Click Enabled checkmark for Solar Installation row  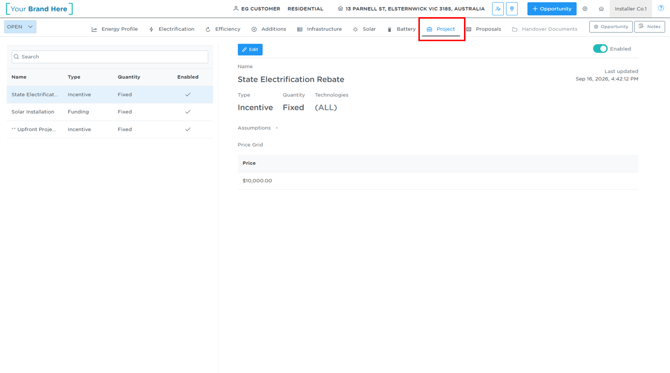(188, 112)
